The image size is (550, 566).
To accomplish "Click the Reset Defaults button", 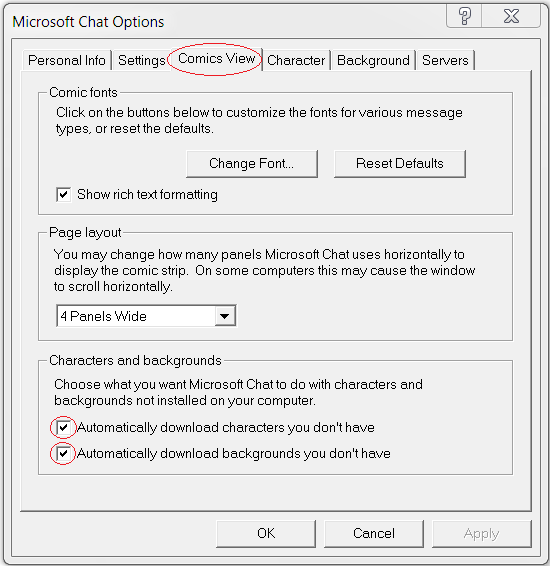I will 400,164.
